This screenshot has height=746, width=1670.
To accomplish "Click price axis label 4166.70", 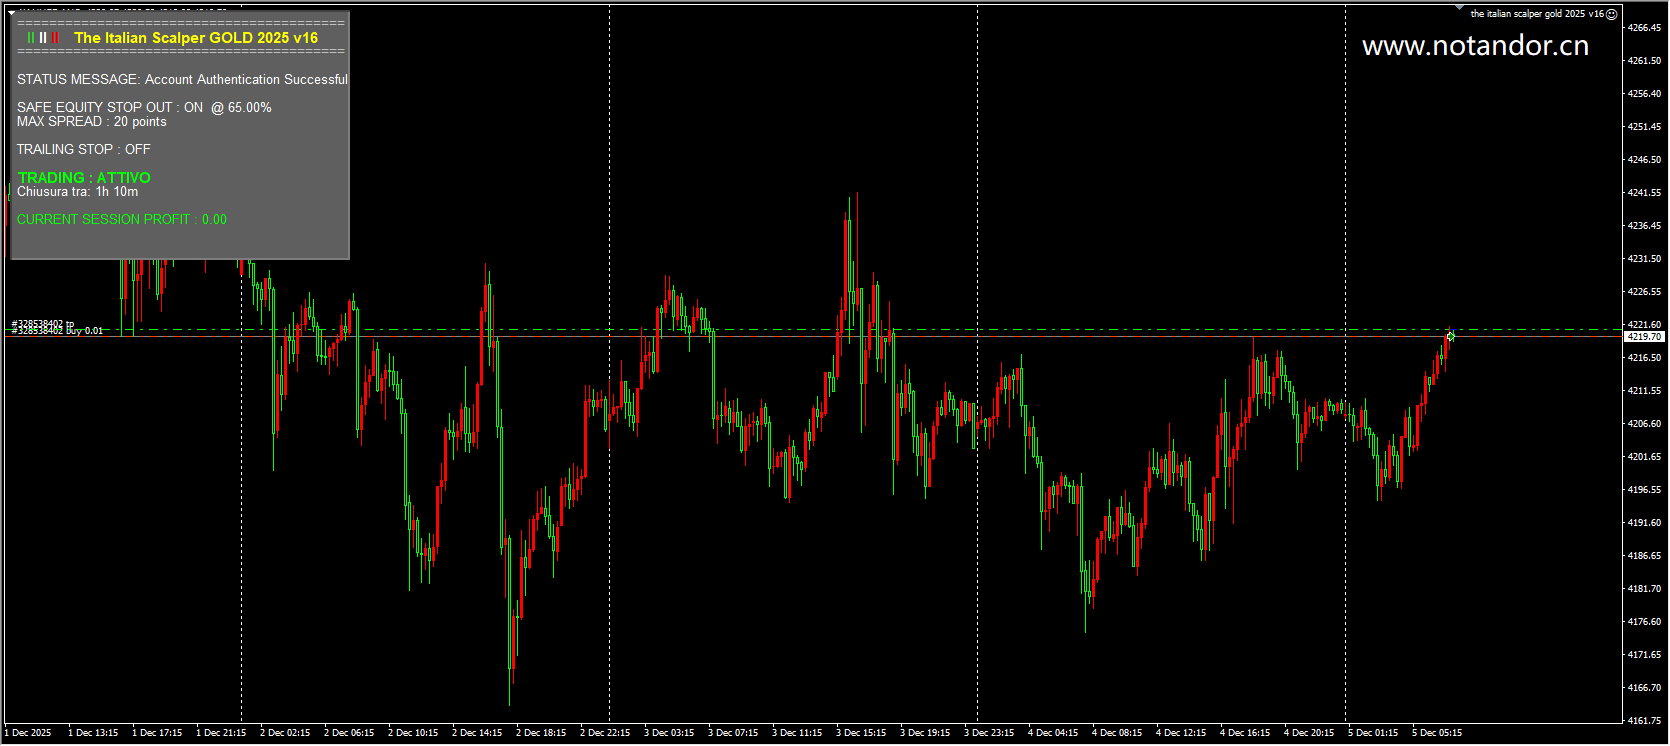I will click(x=1644, y=688).
